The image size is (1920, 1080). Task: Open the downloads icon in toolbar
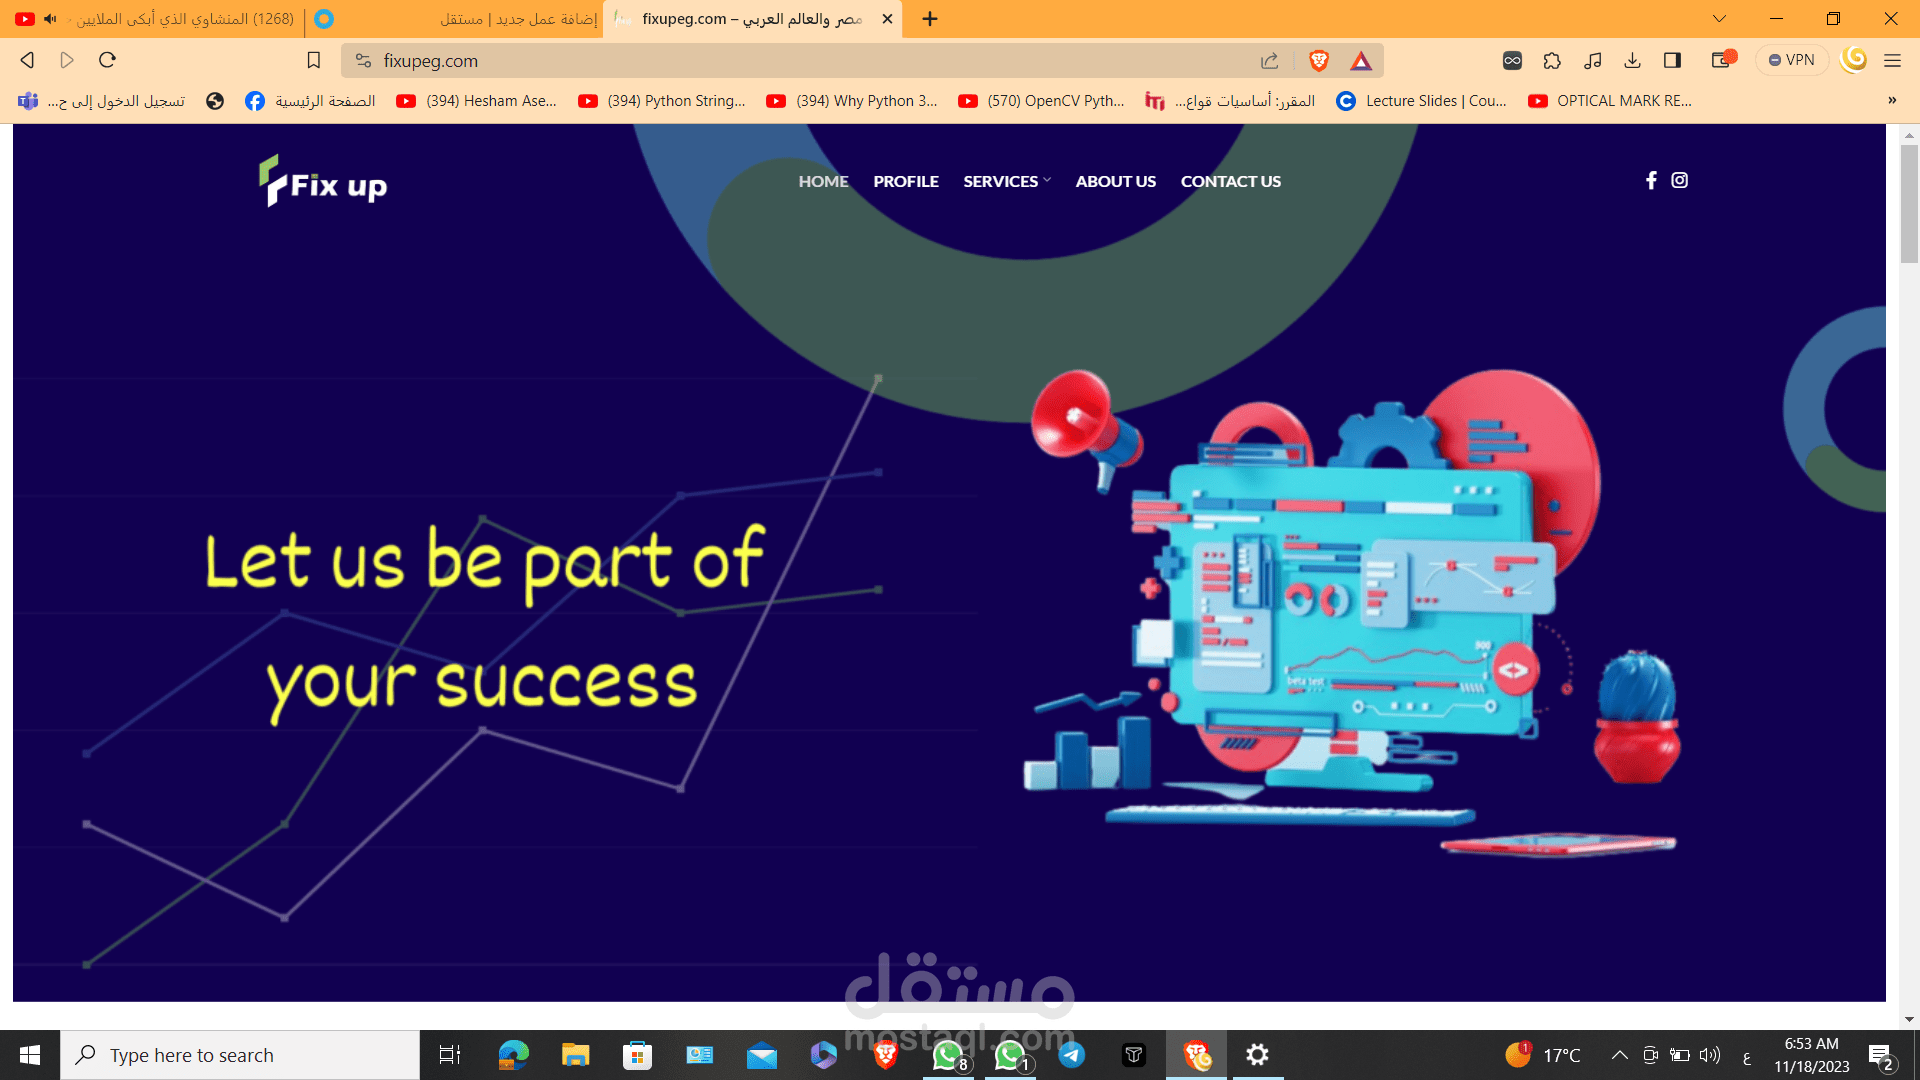(x=1632, y=61)
